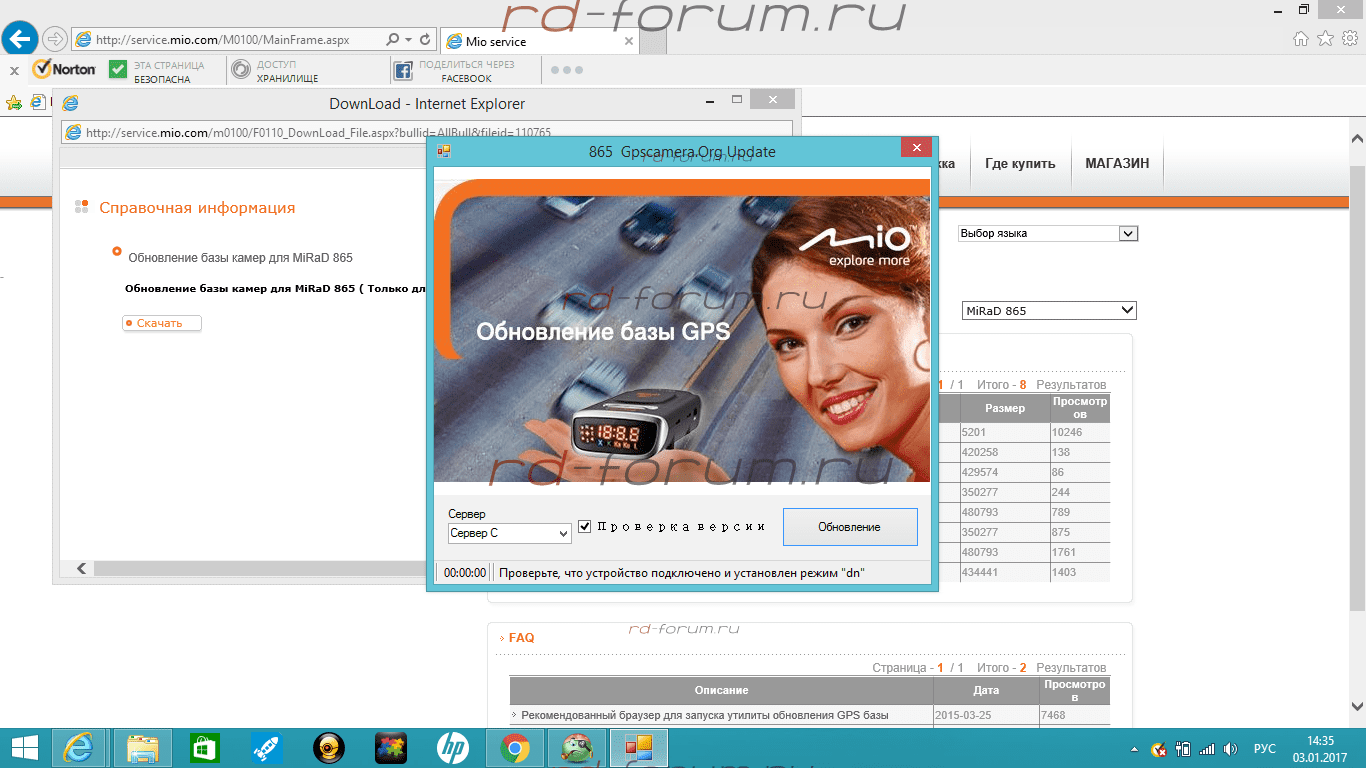Screen dimensions: 1366x768
Task: Click the refresh icon in address bar
Action: coord(425,40)
